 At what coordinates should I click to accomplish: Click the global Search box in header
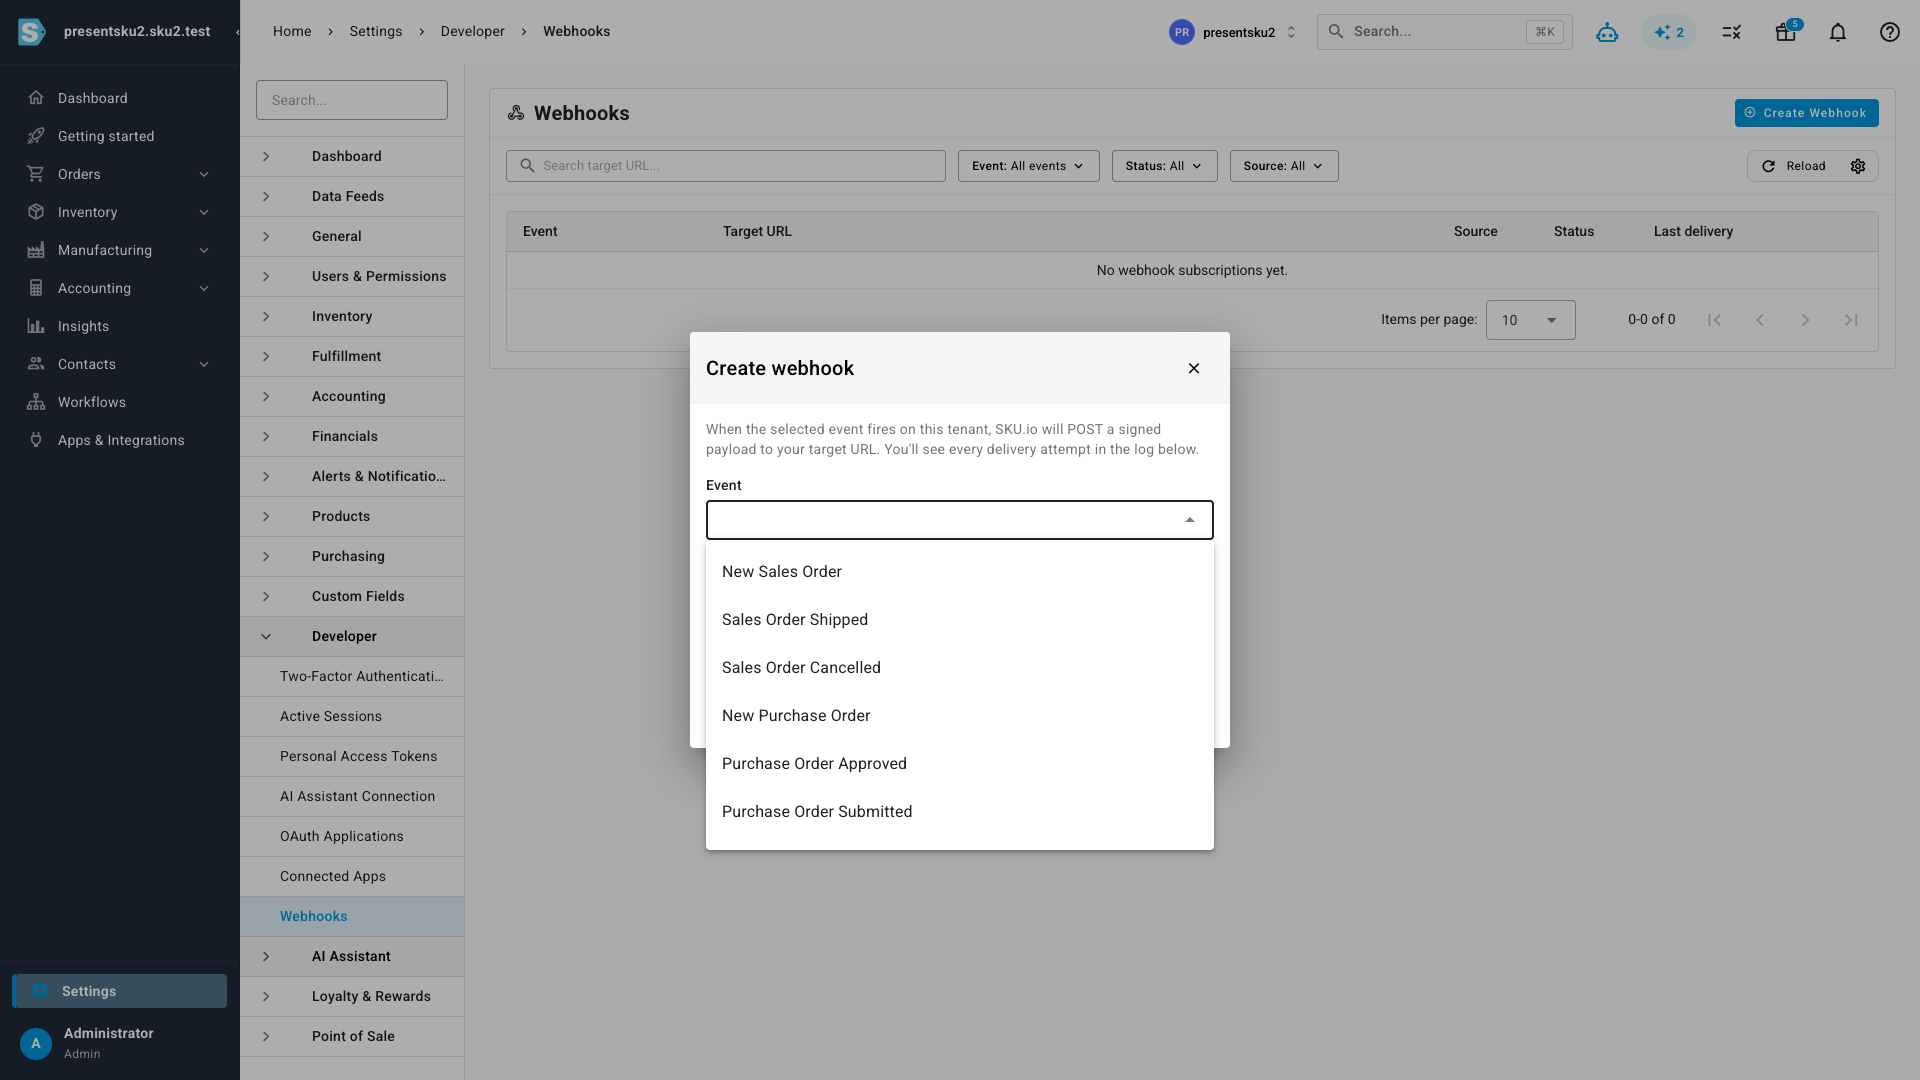pyautogui.click(x=1444, y=32)
